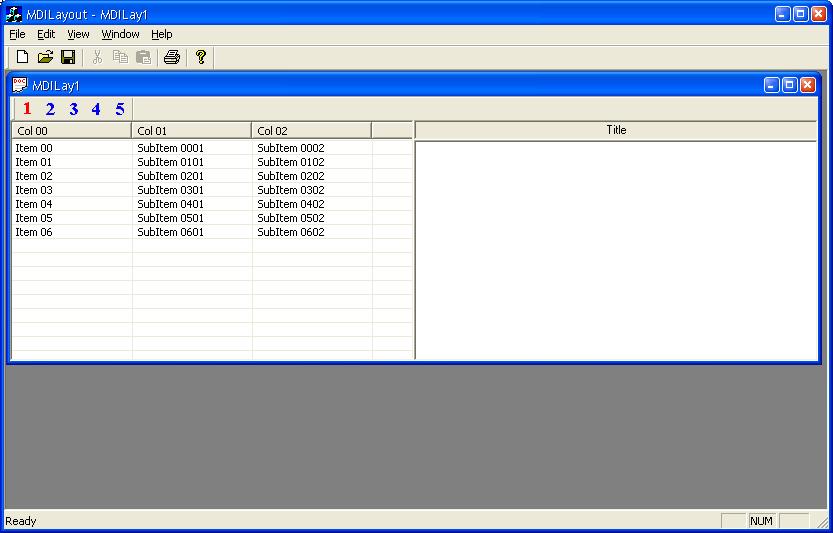Click the Col 00 column header

(x=71, y=131)
